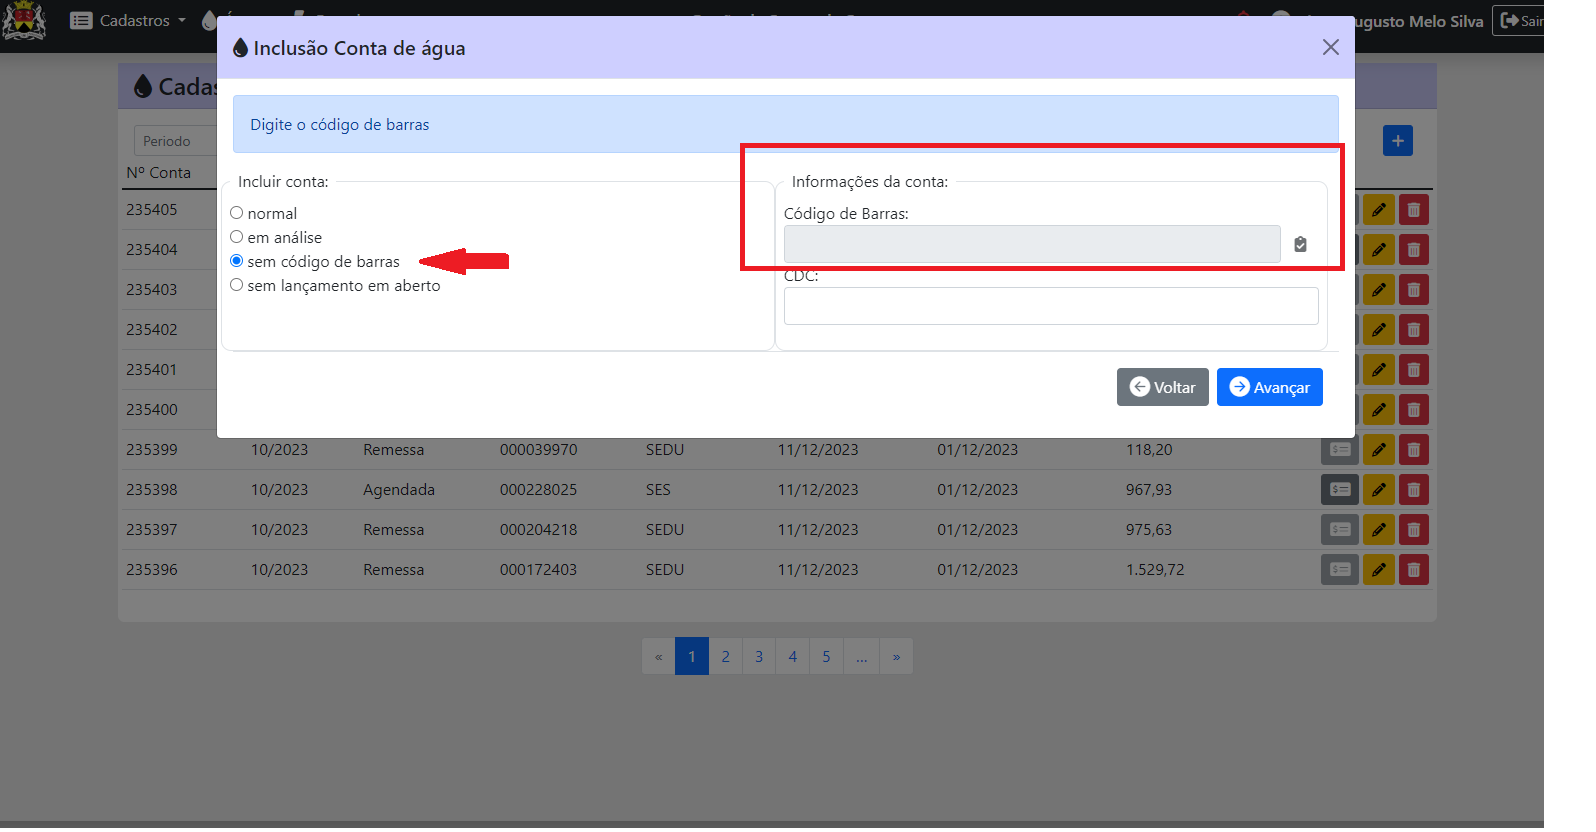Open the payment icon for account 235398
The height and width of the screenshot is (832, 1596).
[x=1340, y=490]
